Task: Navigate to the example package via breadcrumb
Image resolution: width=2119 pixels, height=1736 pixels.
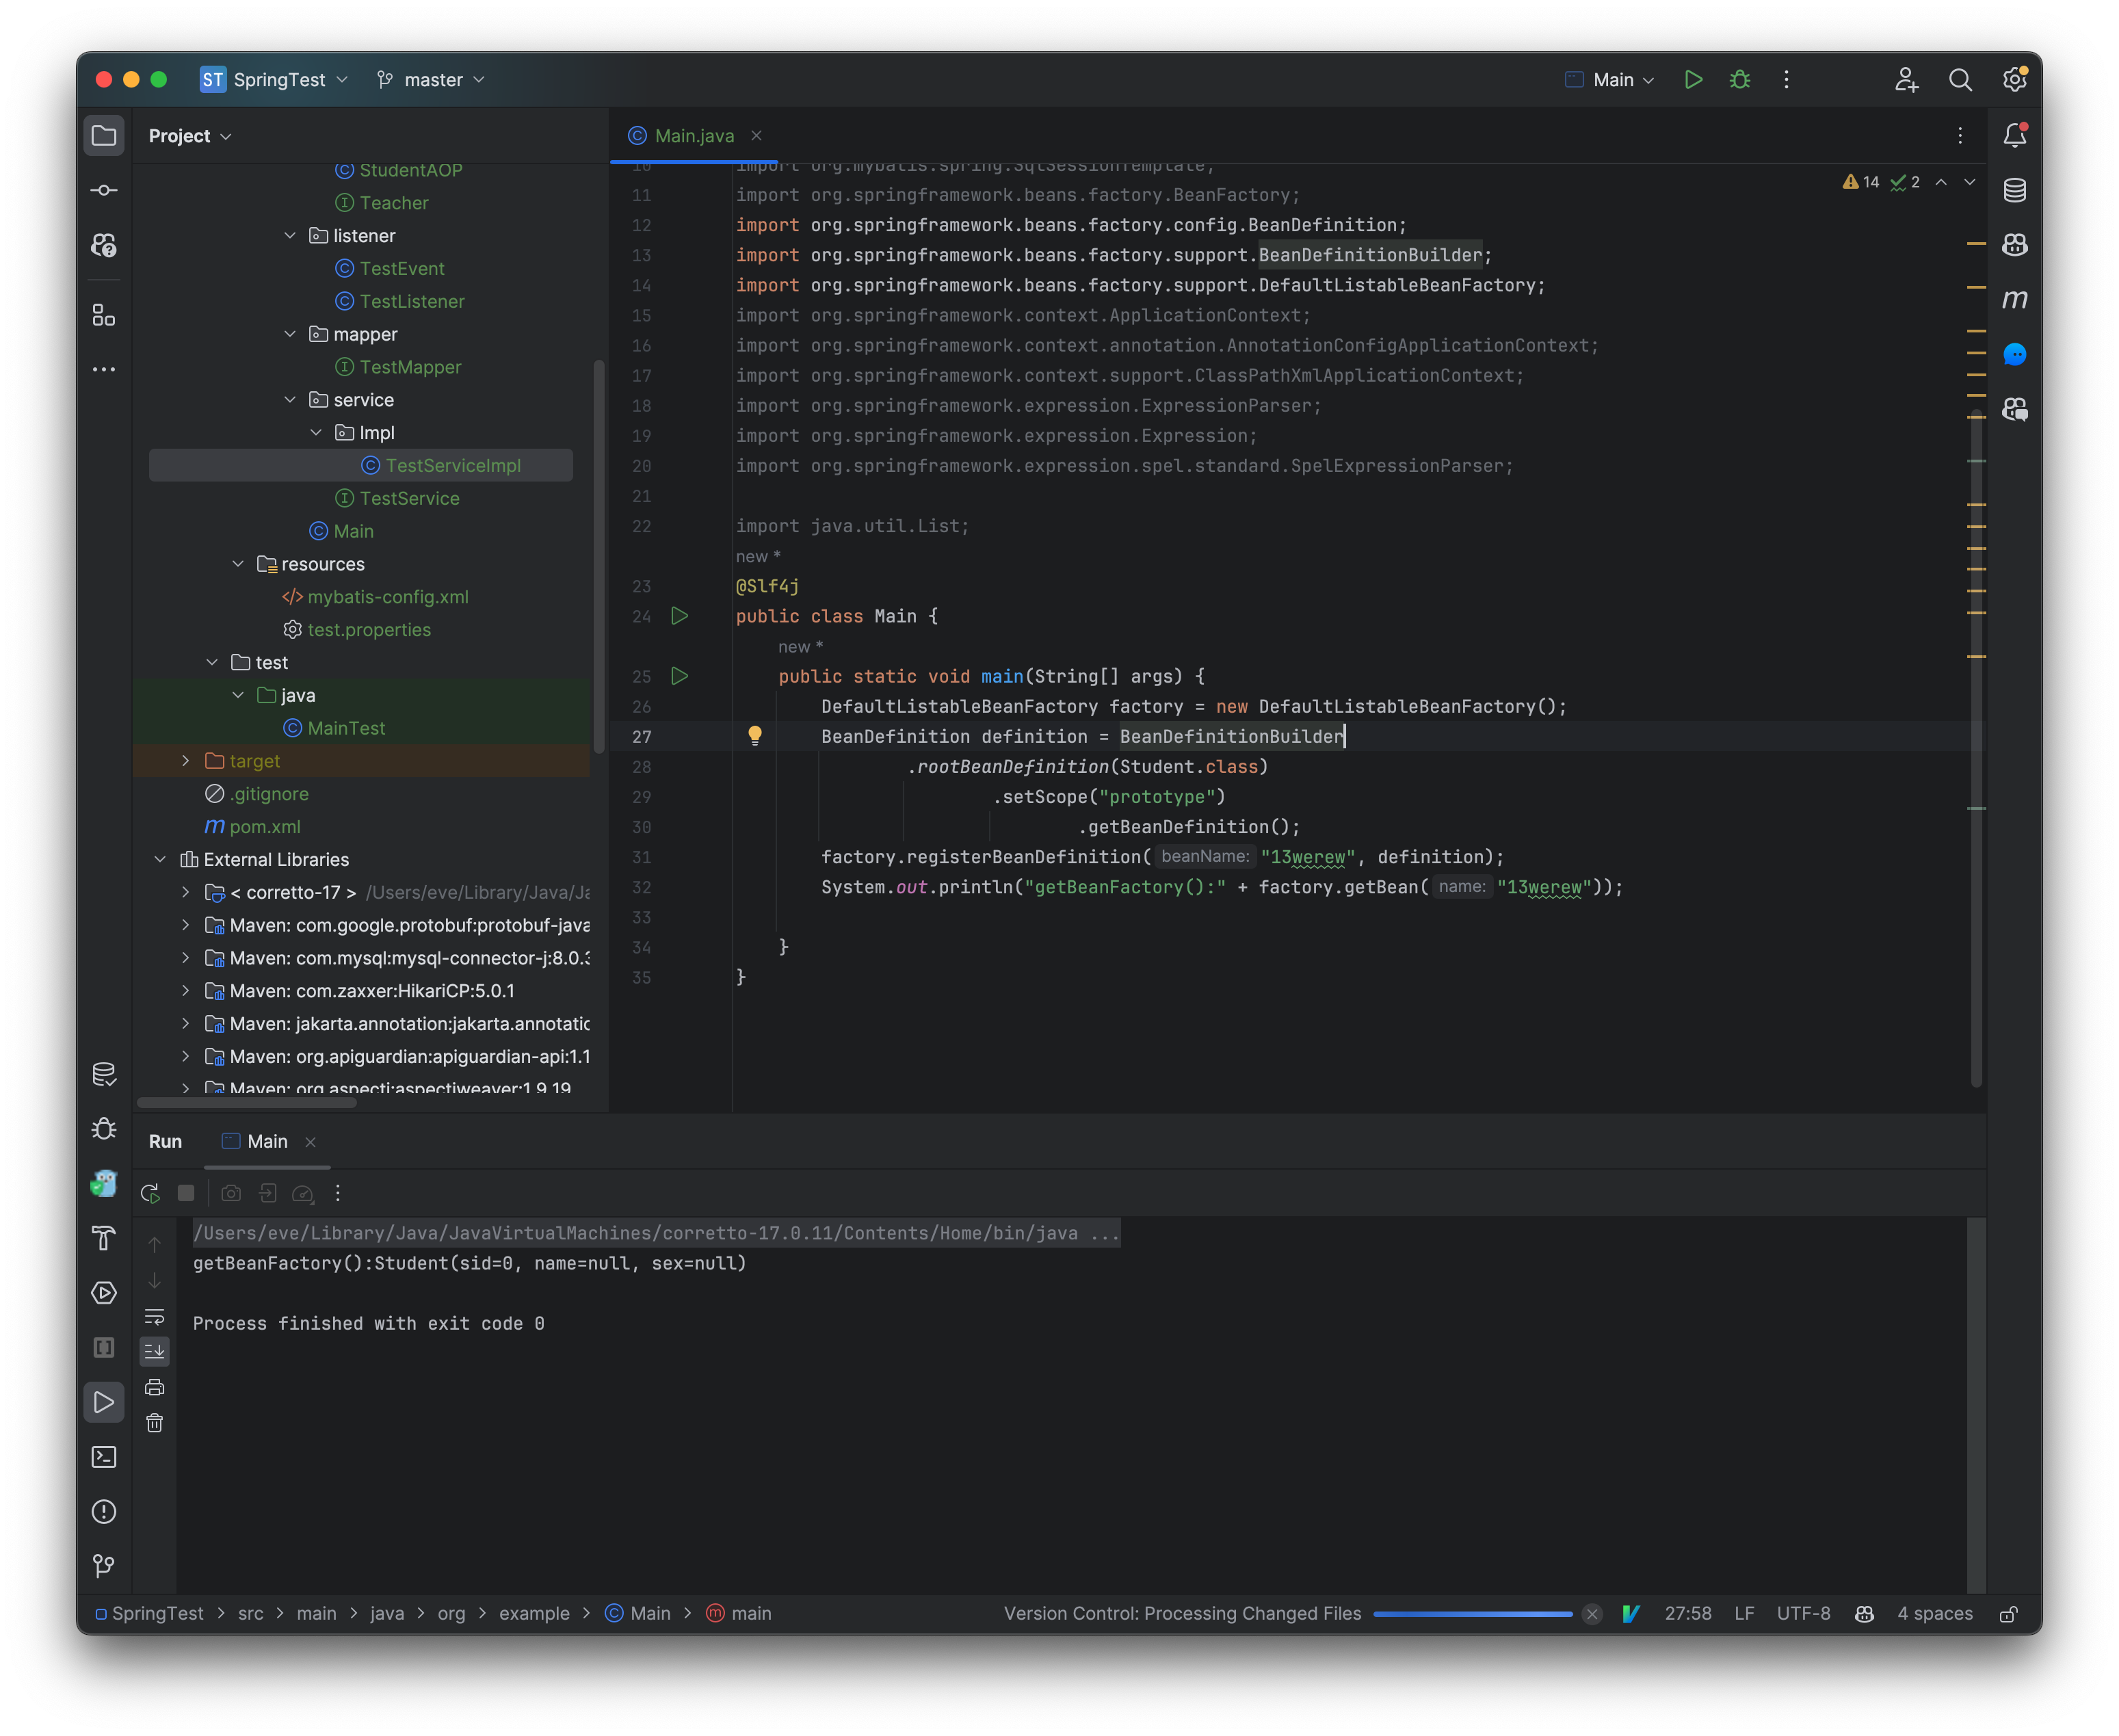Action: click(534, 1613)
